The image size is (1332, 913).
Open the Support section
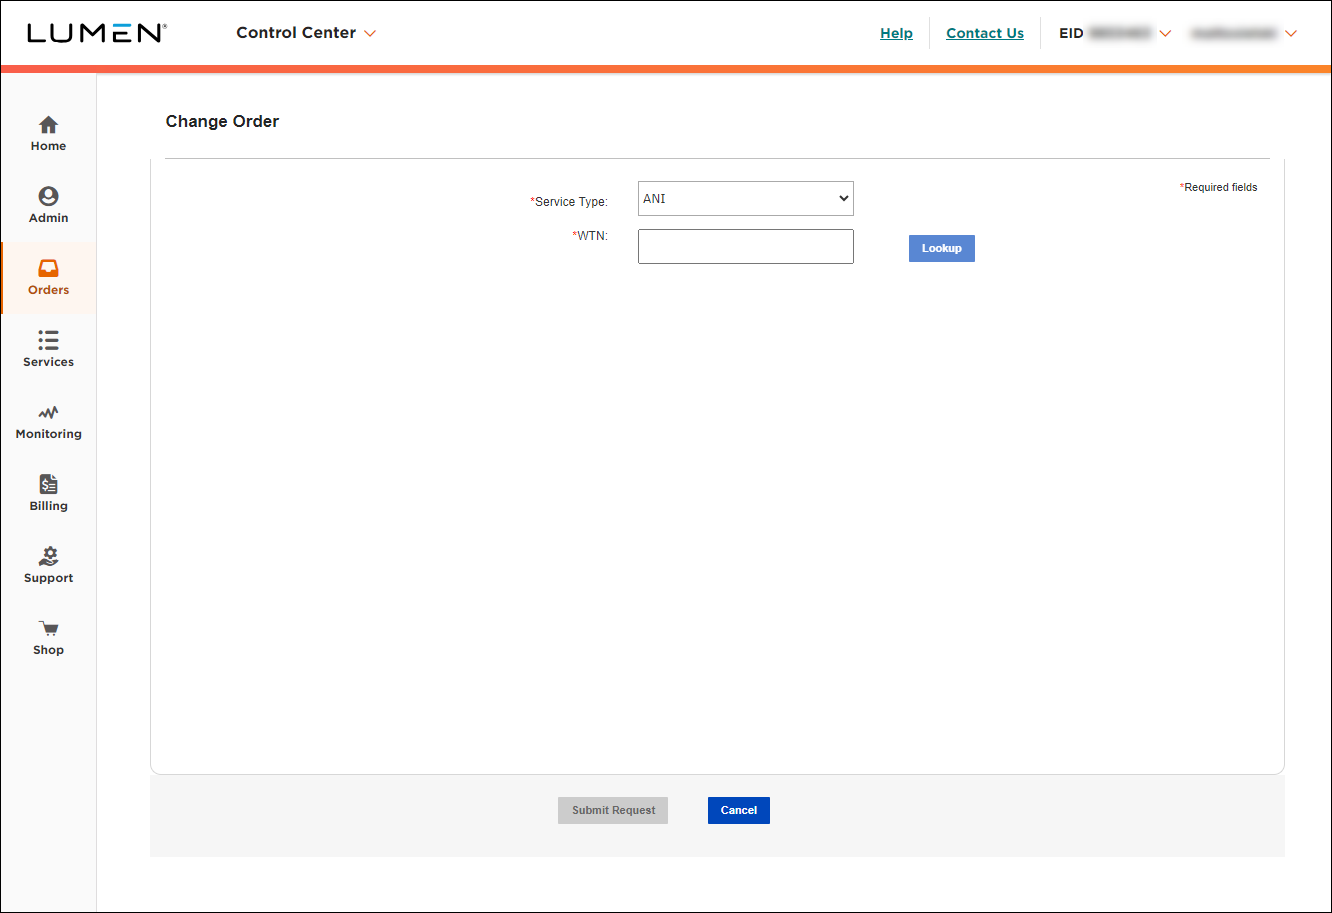coord(48,566)
